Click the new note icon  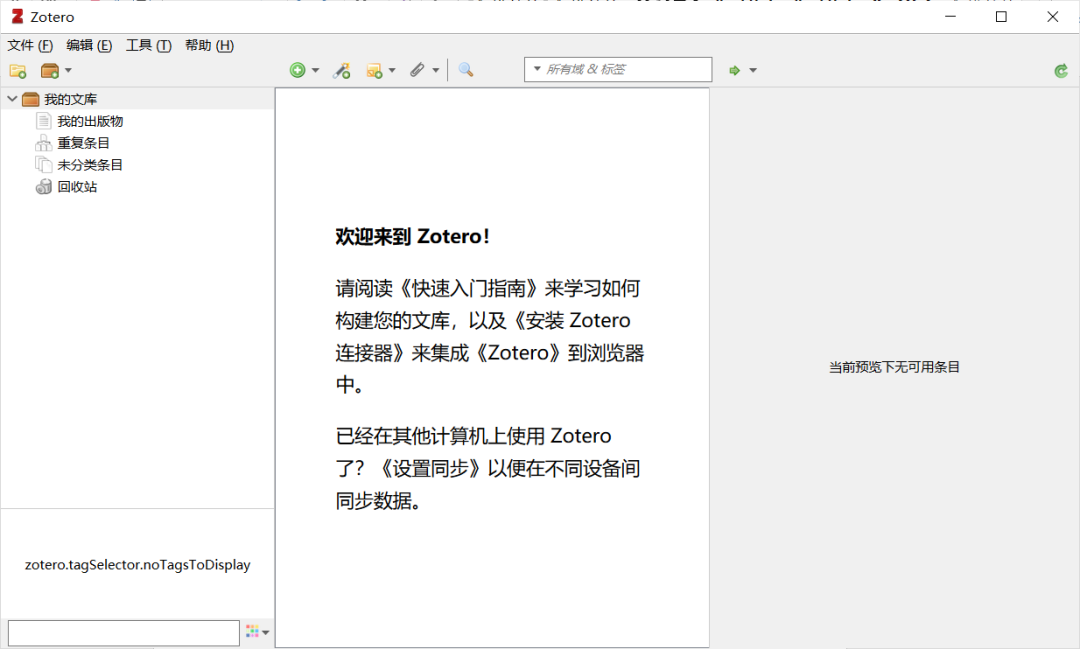(374, 70)
